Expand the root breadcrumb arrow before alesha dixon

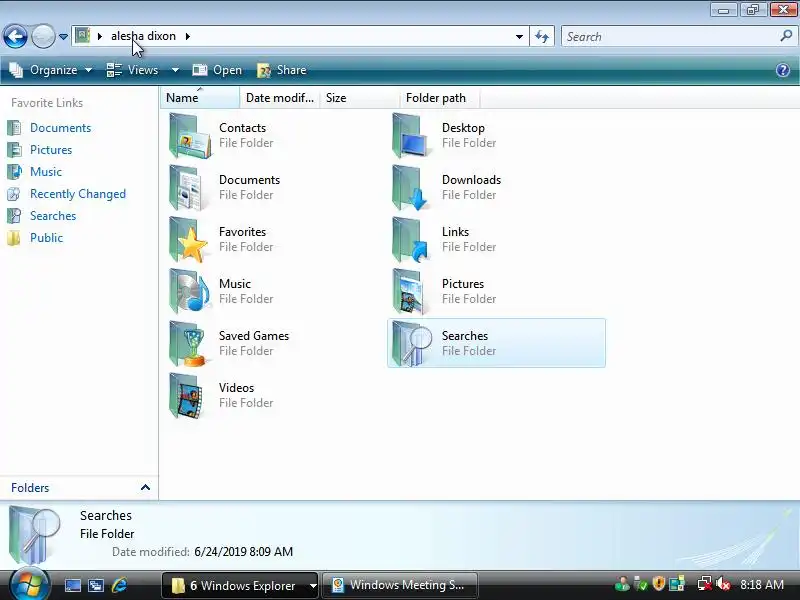[99, 36]
